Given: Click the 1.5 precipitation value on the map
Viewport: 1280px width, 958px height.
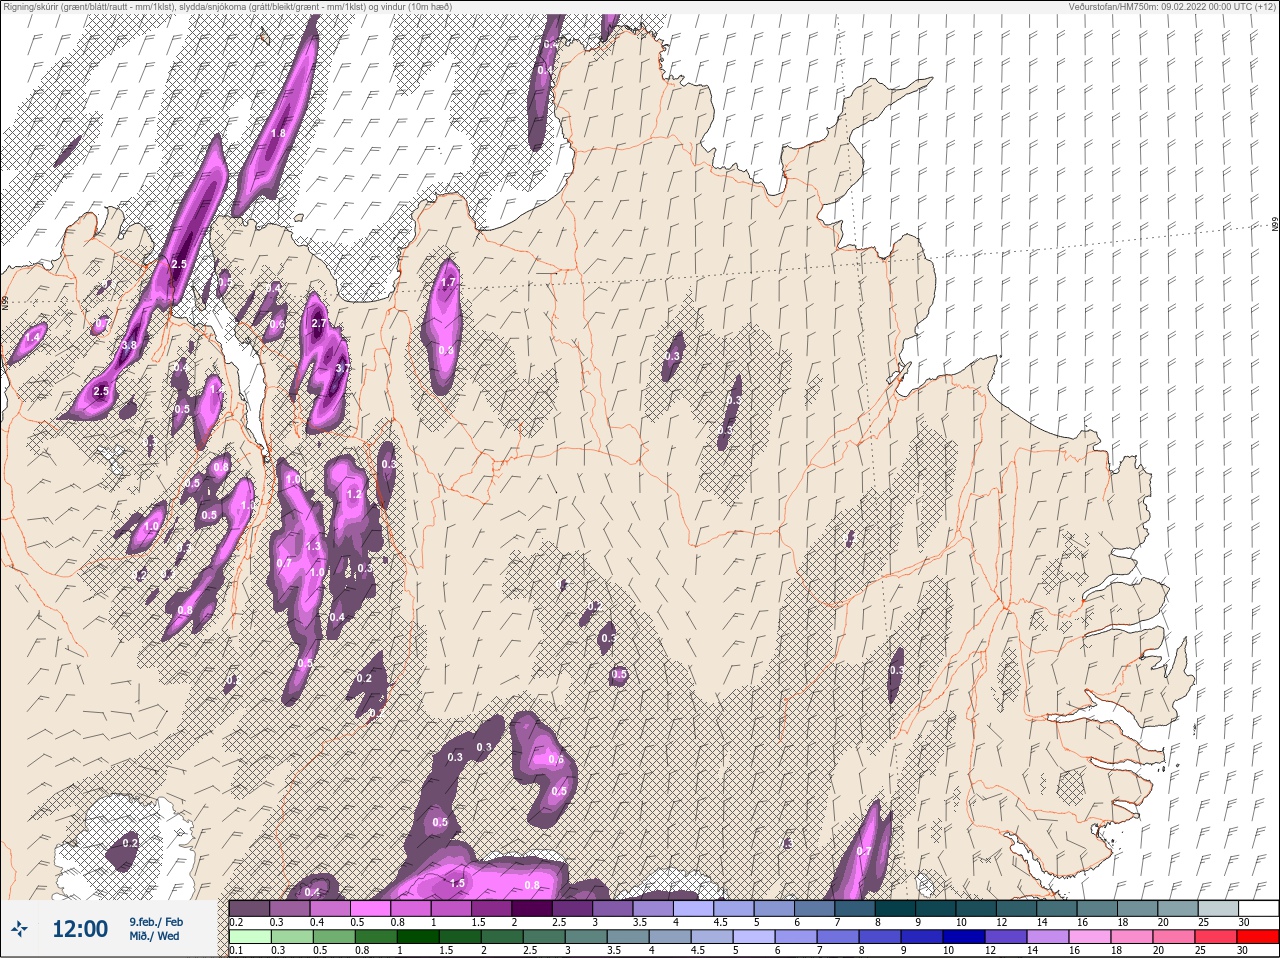Looking at the screenshot, I should pos(457,883).
